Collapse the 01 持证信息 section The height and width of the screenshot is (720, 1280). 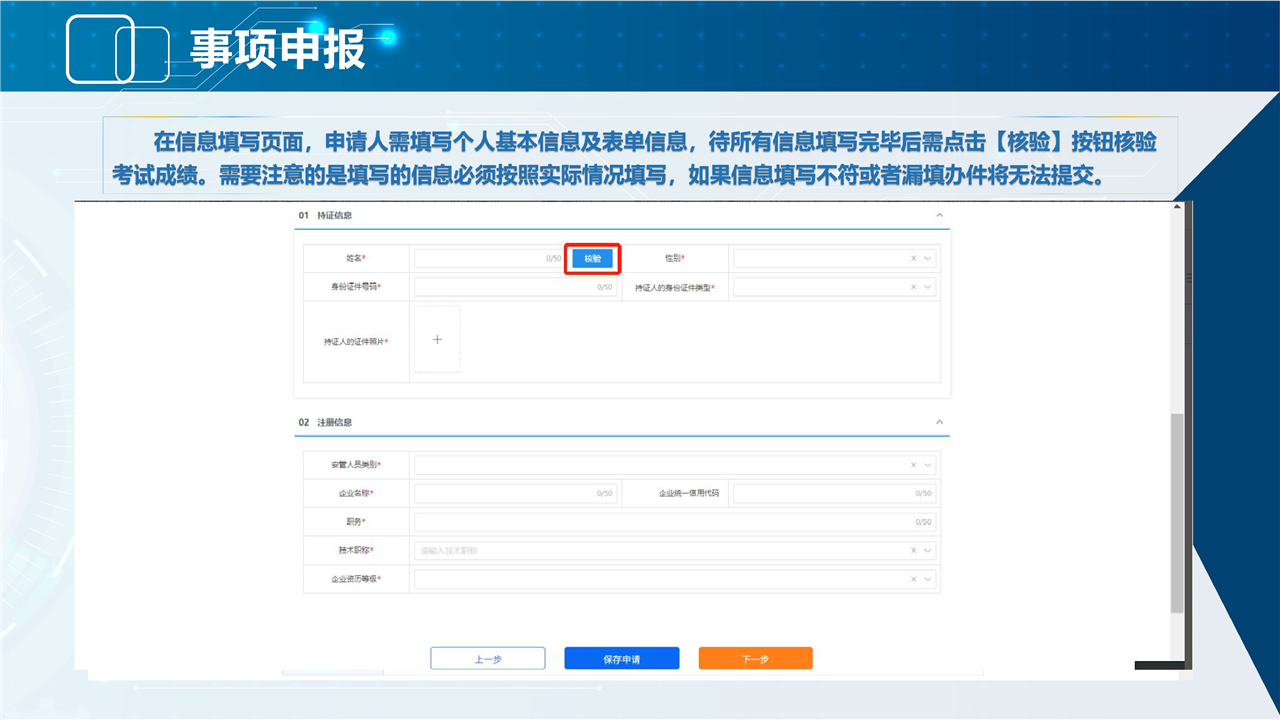[939, 215]
